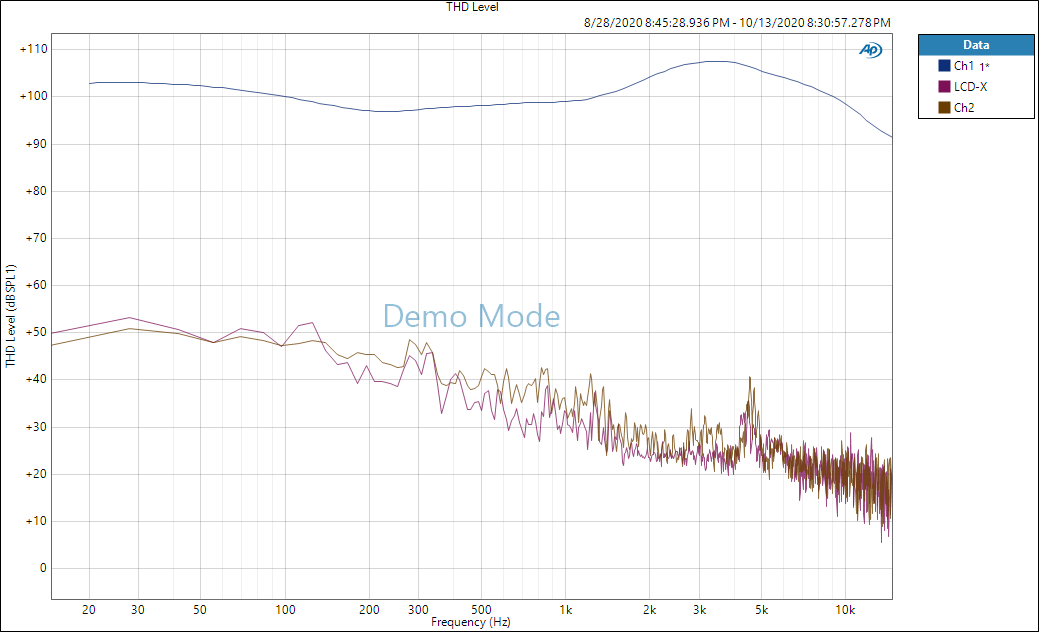Click the Data legend header
The height and width of the screenshot is (632, 1039).
coord(976,45)
